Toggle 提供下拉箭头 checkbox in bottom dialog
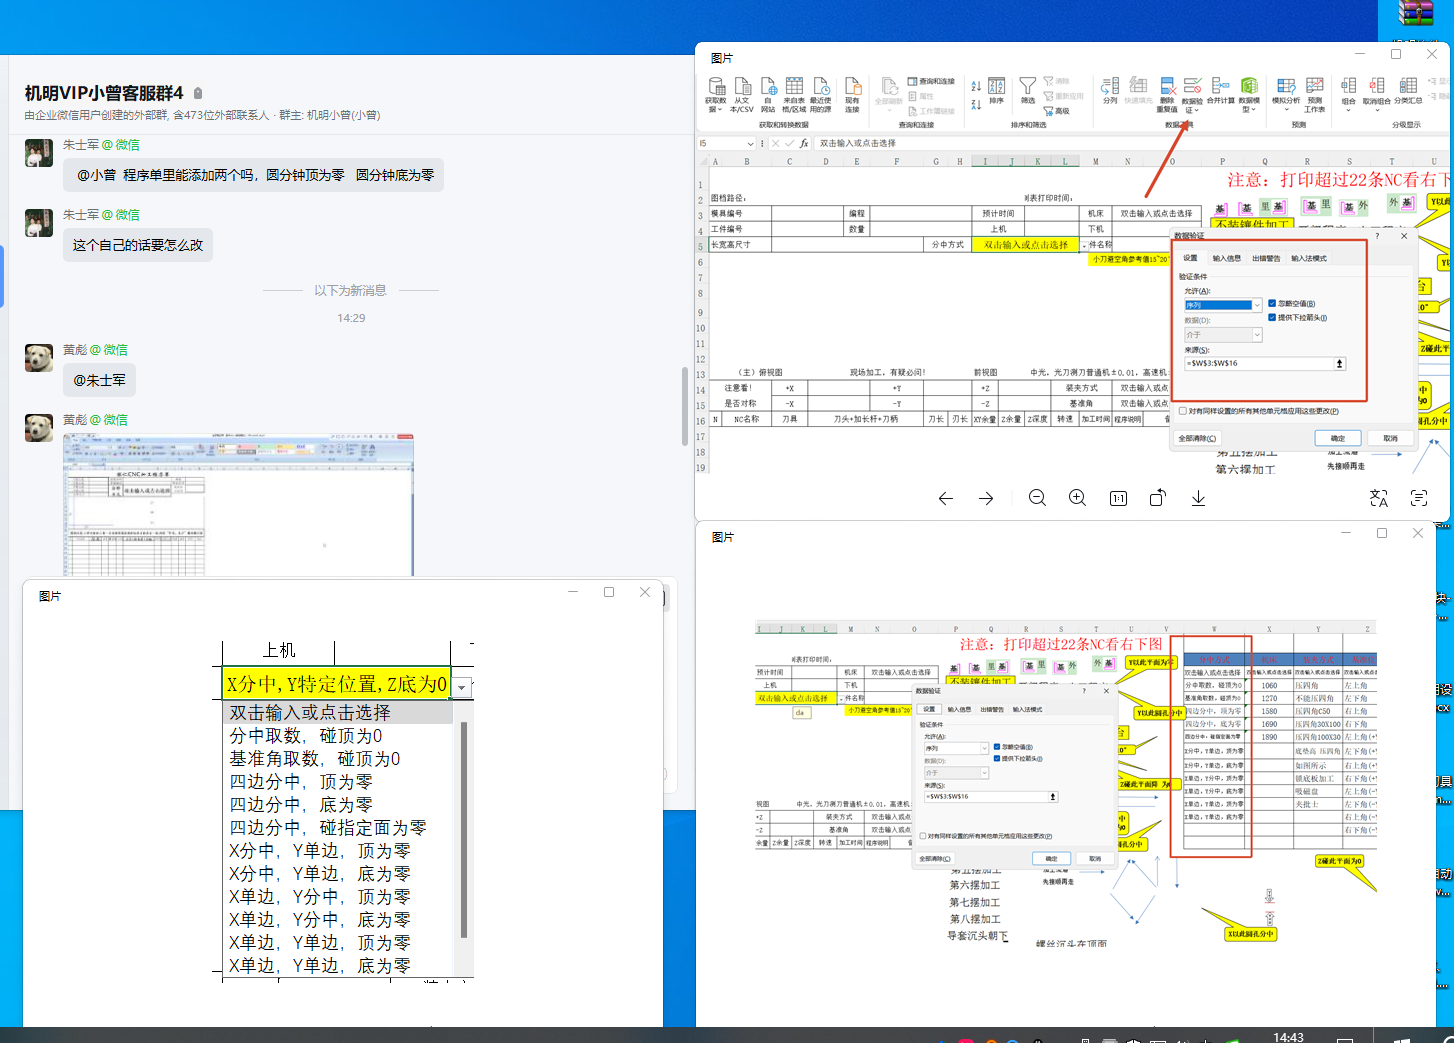The image size is (1454, 1043). click(997, 758)
